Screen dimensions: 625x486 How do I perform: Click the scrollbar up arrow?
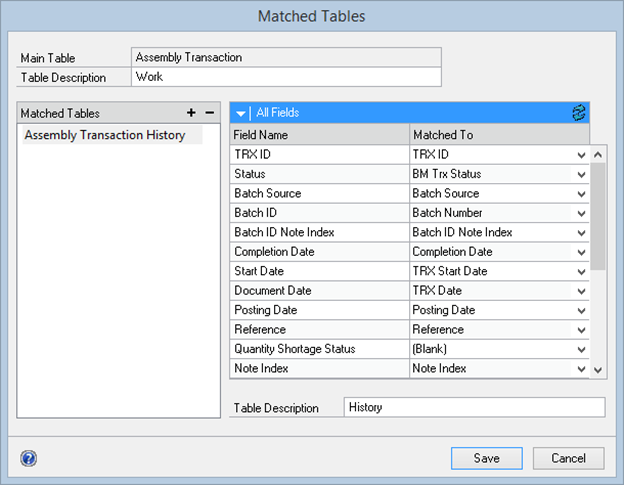[598, 155]
